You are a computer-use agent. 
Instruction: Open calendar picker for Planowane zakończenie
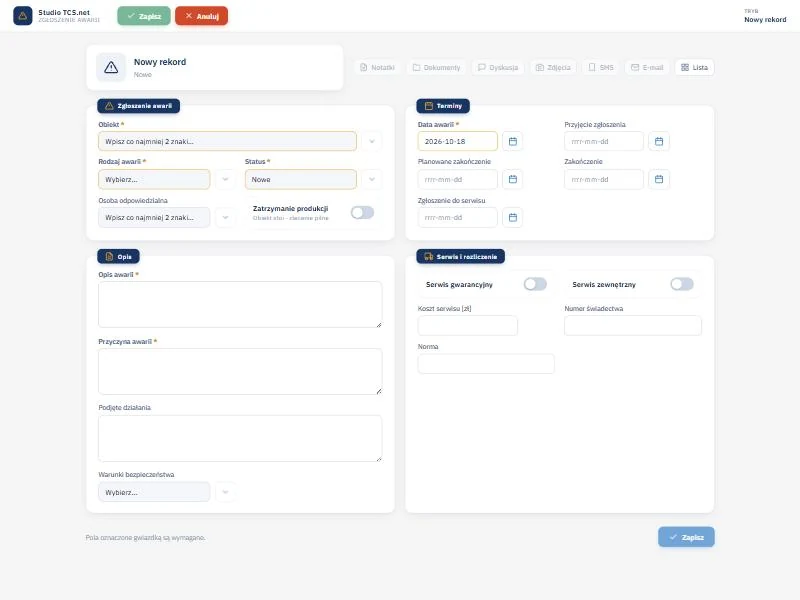(512, 179)
